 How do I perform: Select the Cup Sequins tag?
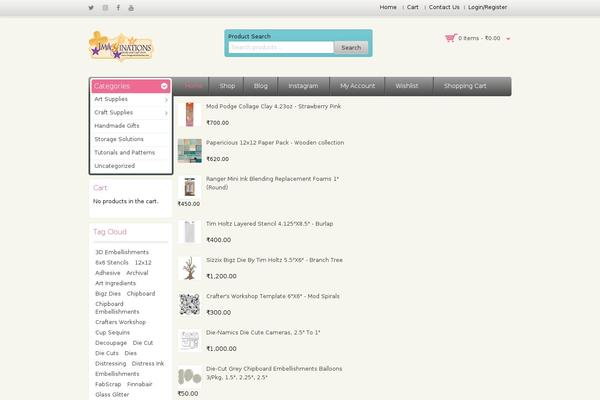pos(112,333)
